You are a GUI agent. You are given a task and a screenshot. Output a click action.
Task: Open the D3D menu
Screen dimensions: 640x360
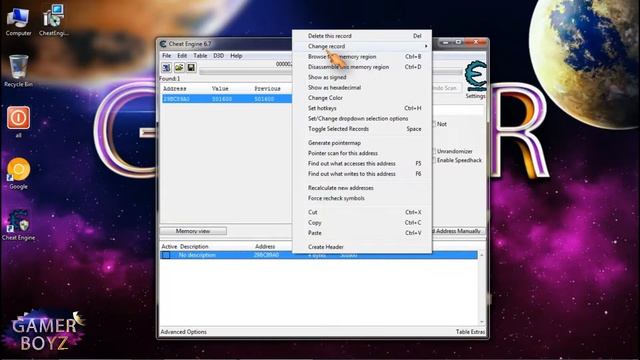coord(218,56)
